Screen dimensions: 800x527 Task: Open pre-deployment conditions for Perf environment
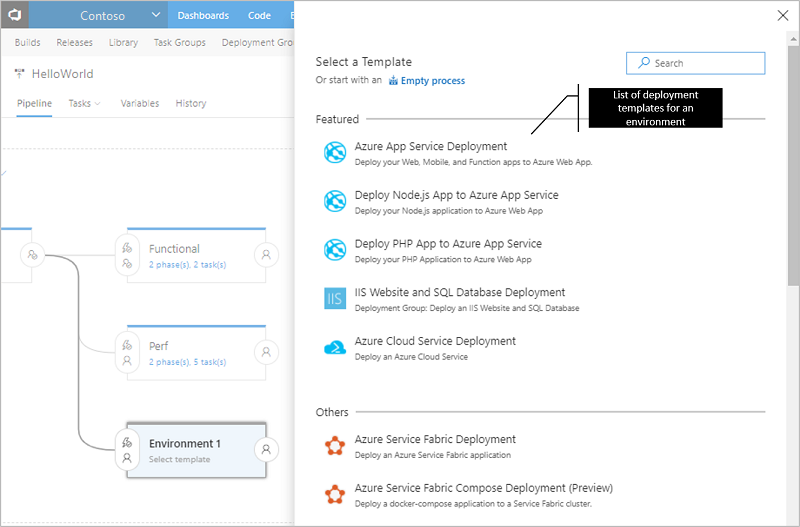[x=127, y=353]
